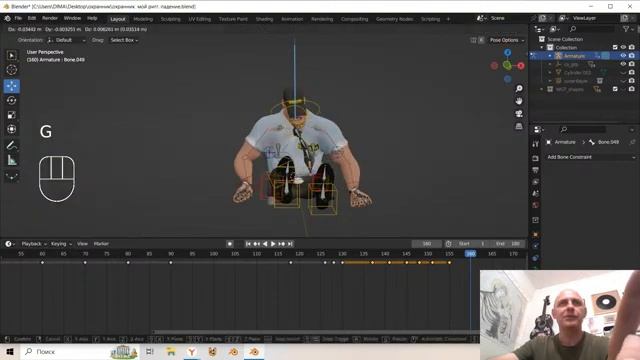Image resolution: width=640 pixels, height=360 pixels.
Task: Click the blue Z axis on navigation gizmo
Action: [507, 52]
